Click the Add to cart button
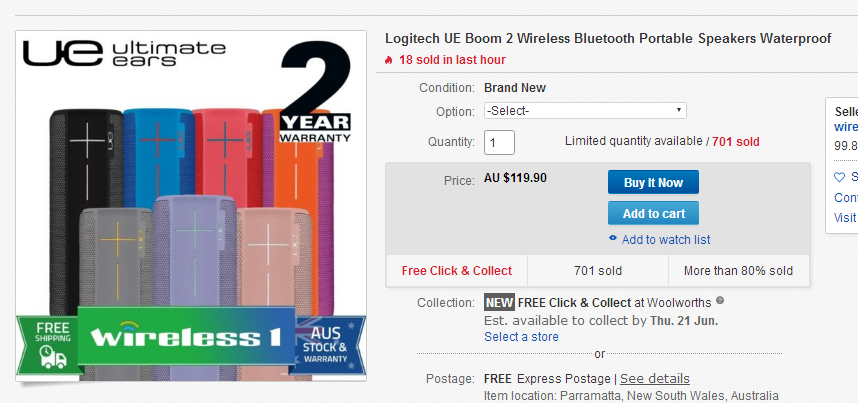 click(x=653, y=213)
